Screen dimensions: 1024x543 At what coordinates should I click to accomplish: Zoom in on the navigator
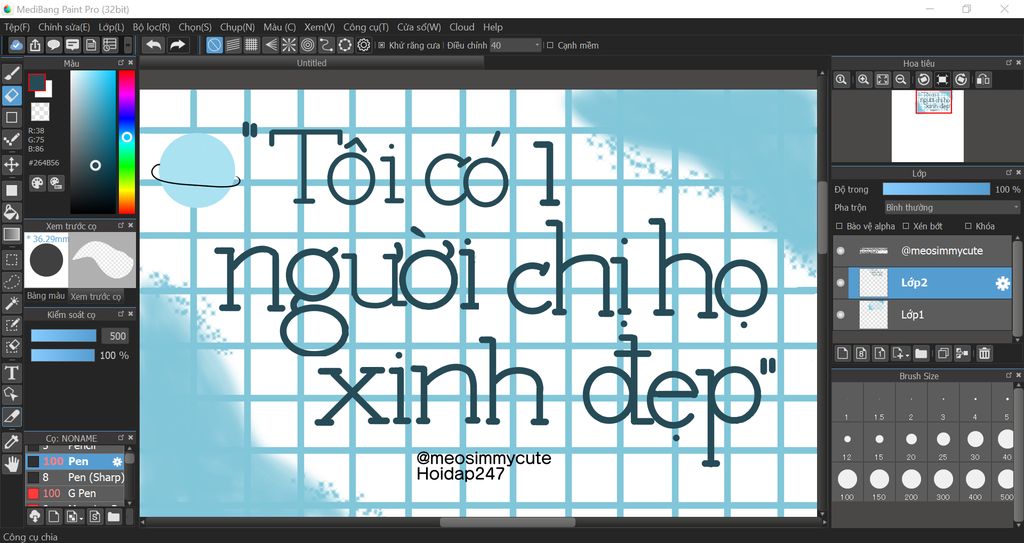coord(863,80)
